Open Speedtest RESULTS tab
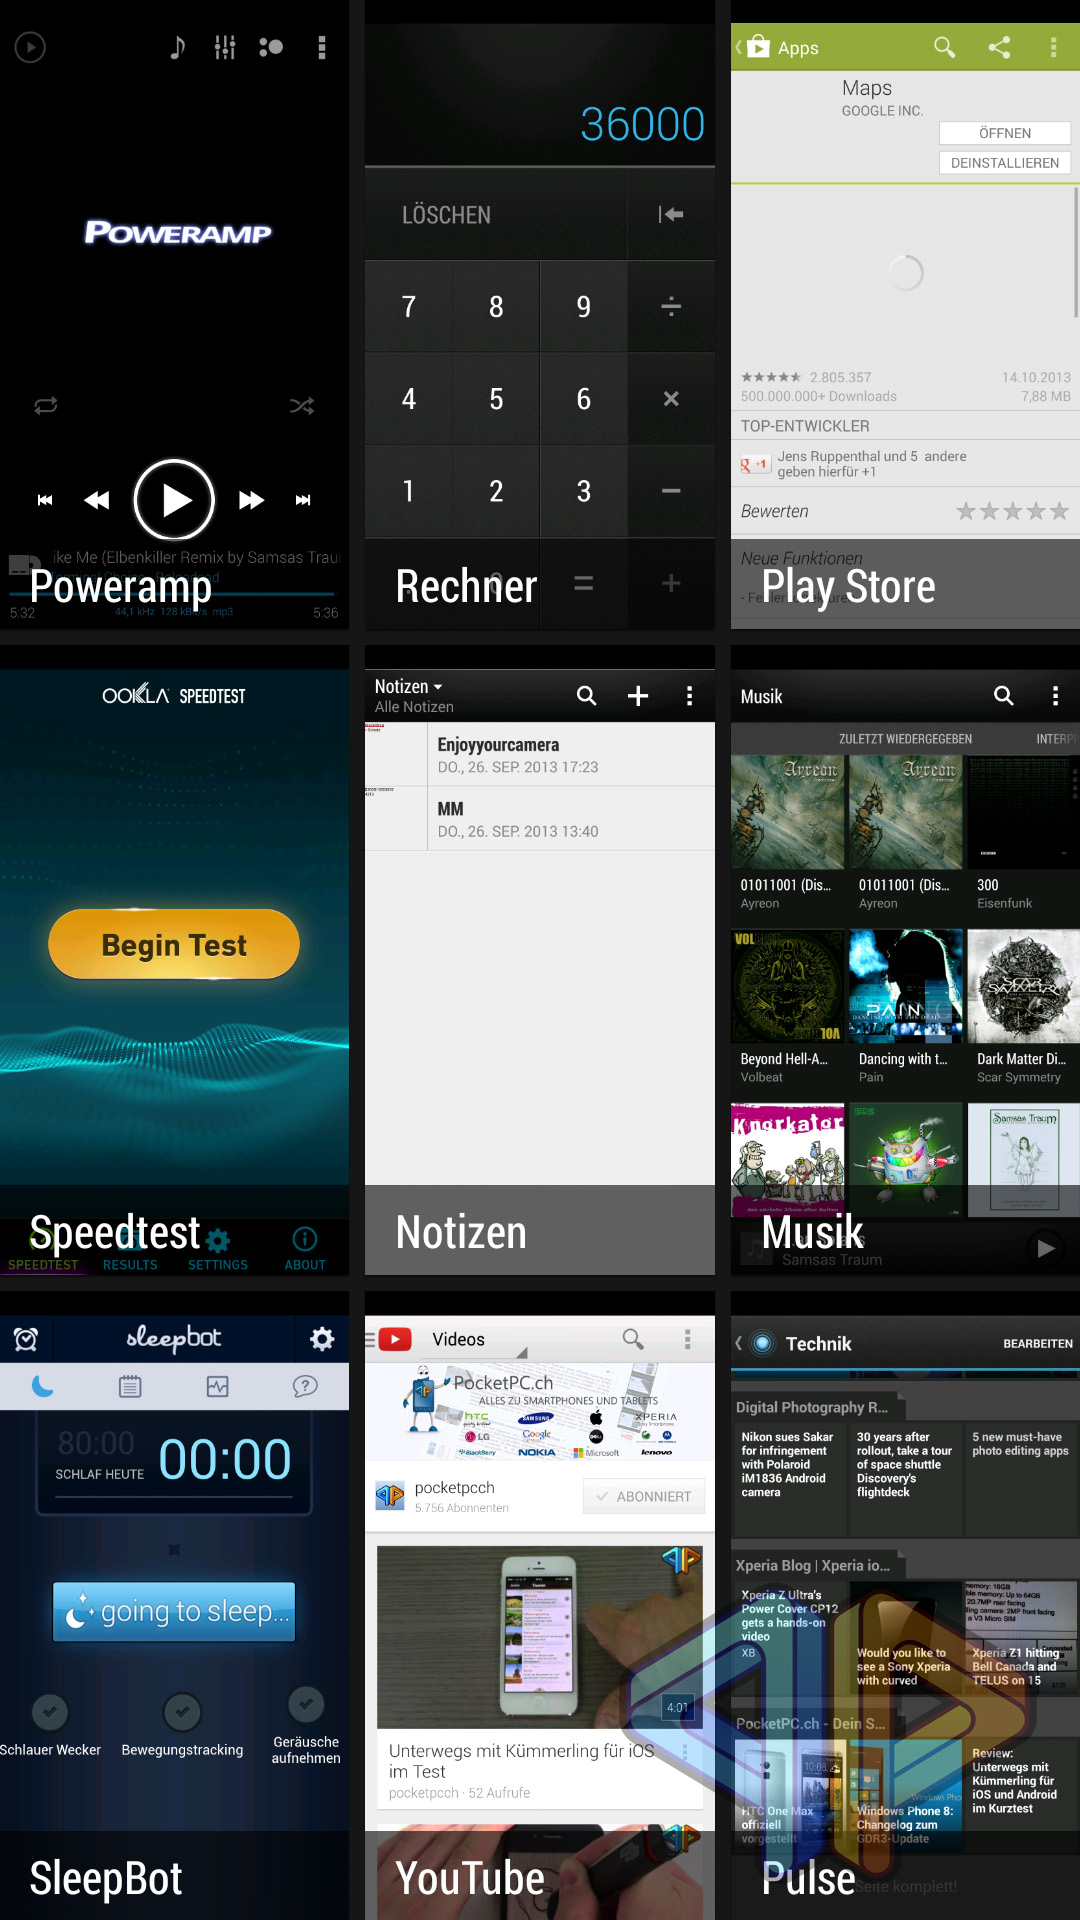 click(x=130, y=1250)
